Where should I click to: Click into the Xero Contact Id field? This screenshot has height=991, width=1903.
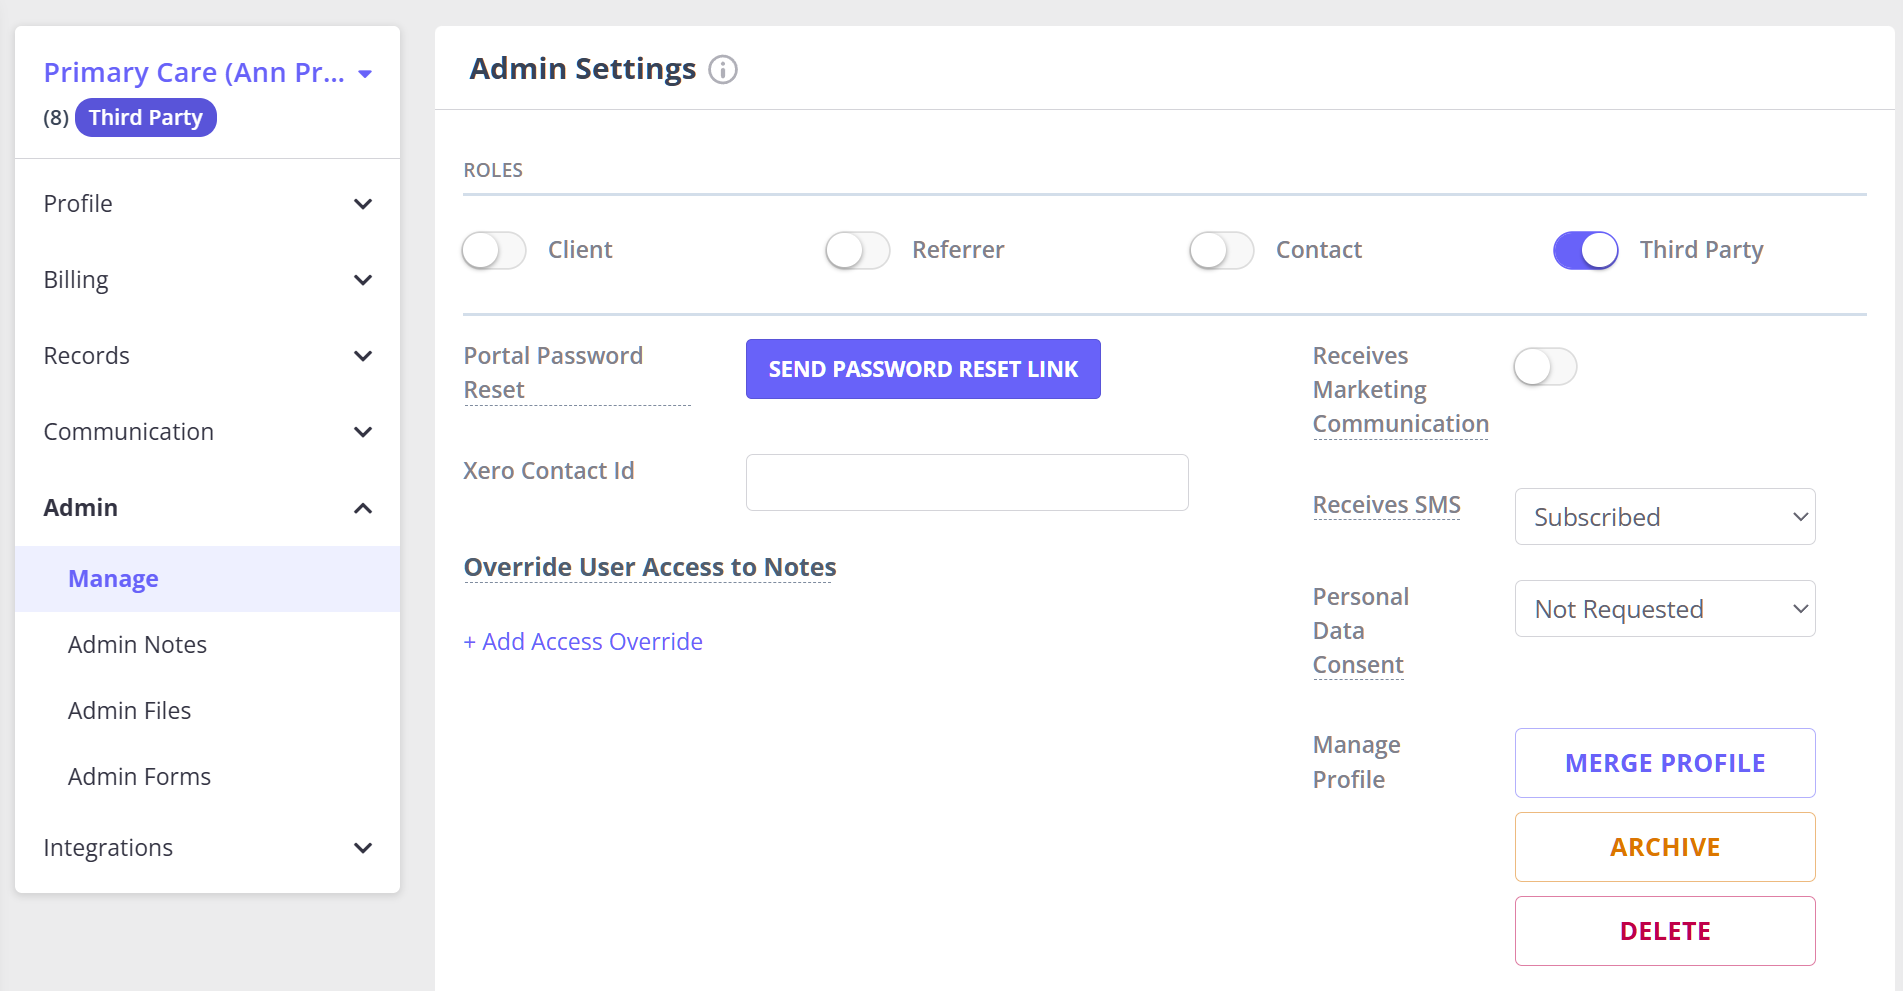click(x=966, y=483)
